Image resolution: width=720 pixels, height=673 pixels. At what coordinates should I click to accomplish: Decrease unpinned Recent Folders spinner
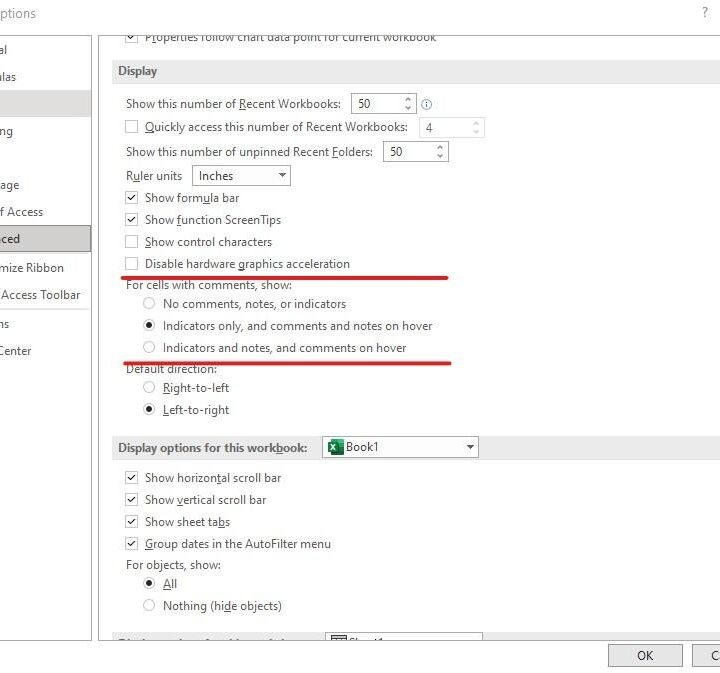(x=440, y=157)
